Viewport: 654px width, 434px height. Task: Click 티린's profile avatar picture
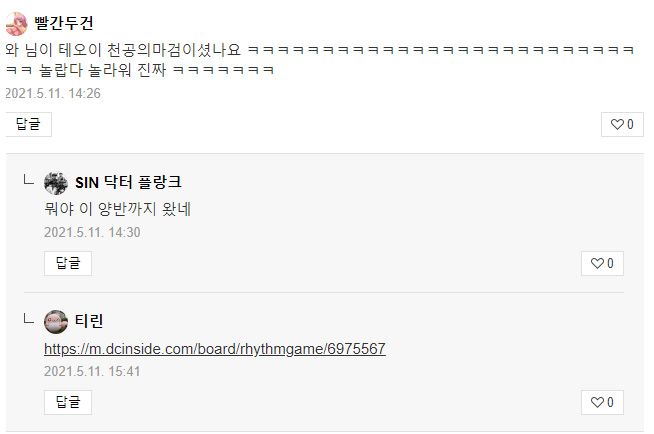[x=56, y=322]
